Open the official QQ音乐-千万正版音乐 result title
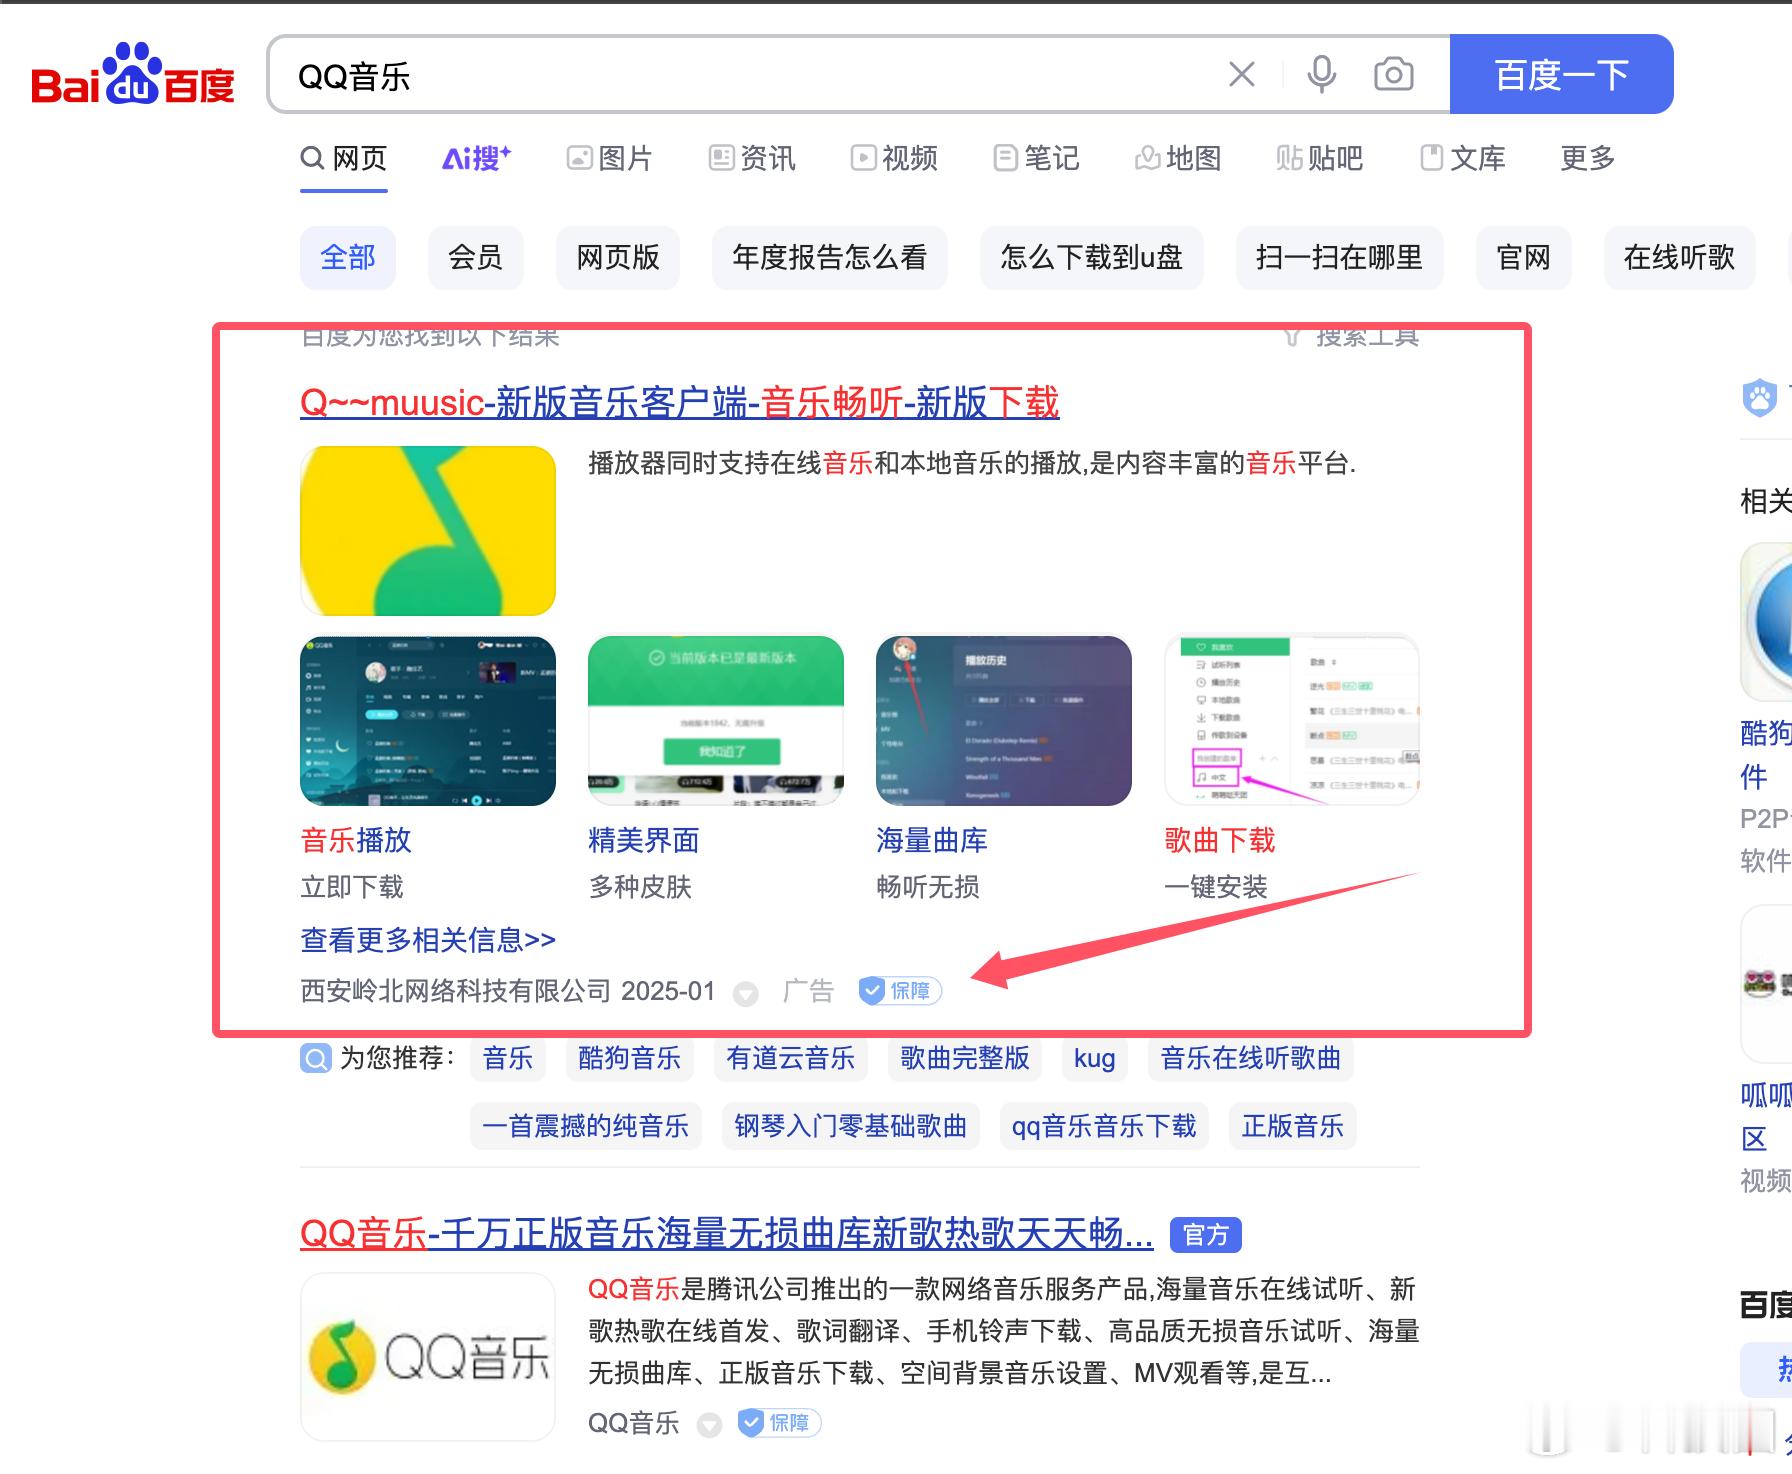The image size is (1792, 1474). (x=727, y=1233)
